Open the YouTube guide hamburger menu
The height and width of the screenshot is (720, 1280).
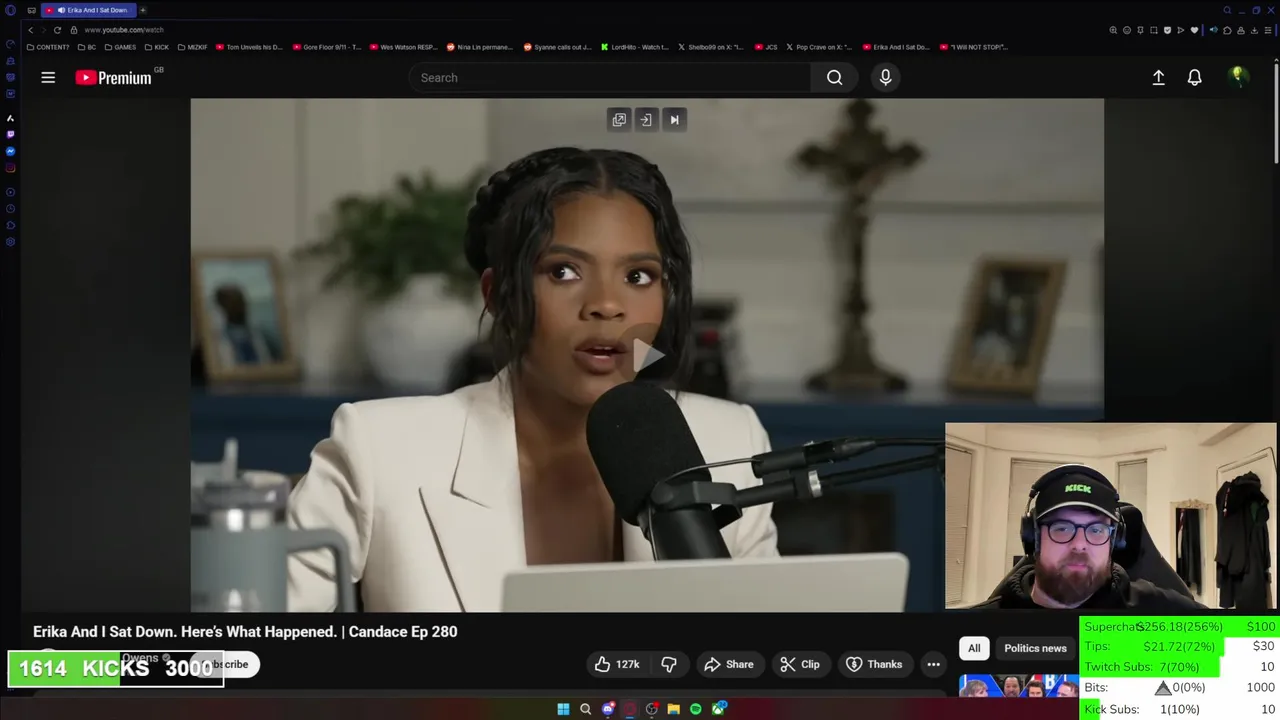[x=48, y=77]
